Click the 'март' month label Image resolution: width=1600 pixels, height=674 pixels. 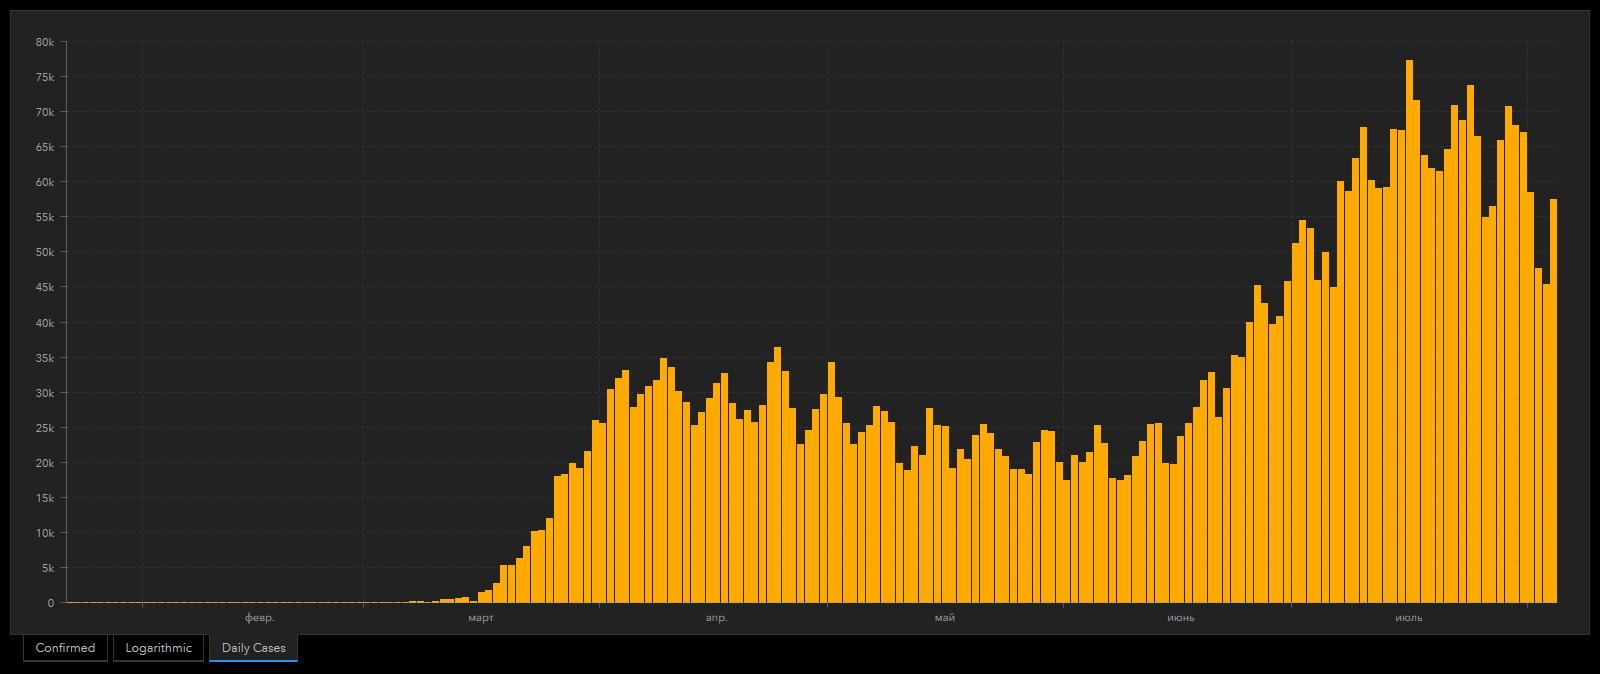pyautogui.click(x=481, y=618)
